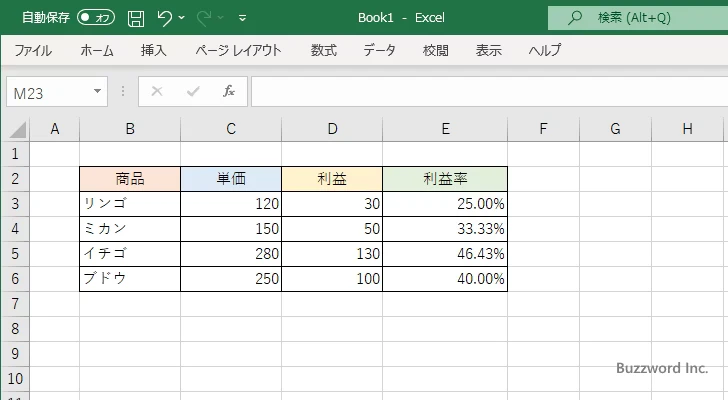
Task: Select column G header
Action: pos(615,129)
